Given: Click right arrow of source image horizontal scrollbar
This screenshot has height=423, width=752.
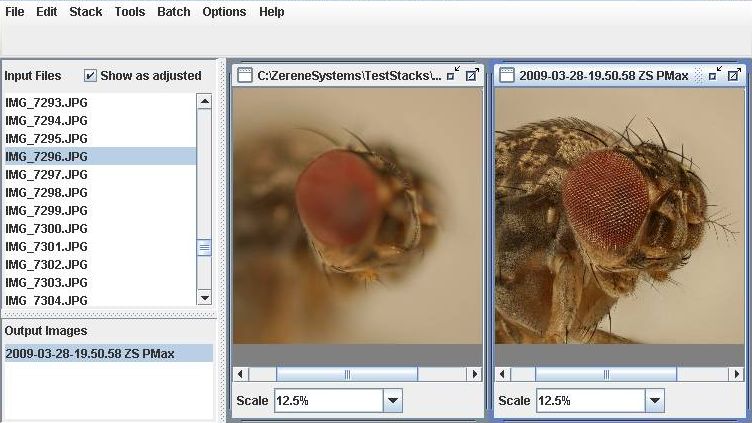Looking at the screenshot, I should point(474,374).
